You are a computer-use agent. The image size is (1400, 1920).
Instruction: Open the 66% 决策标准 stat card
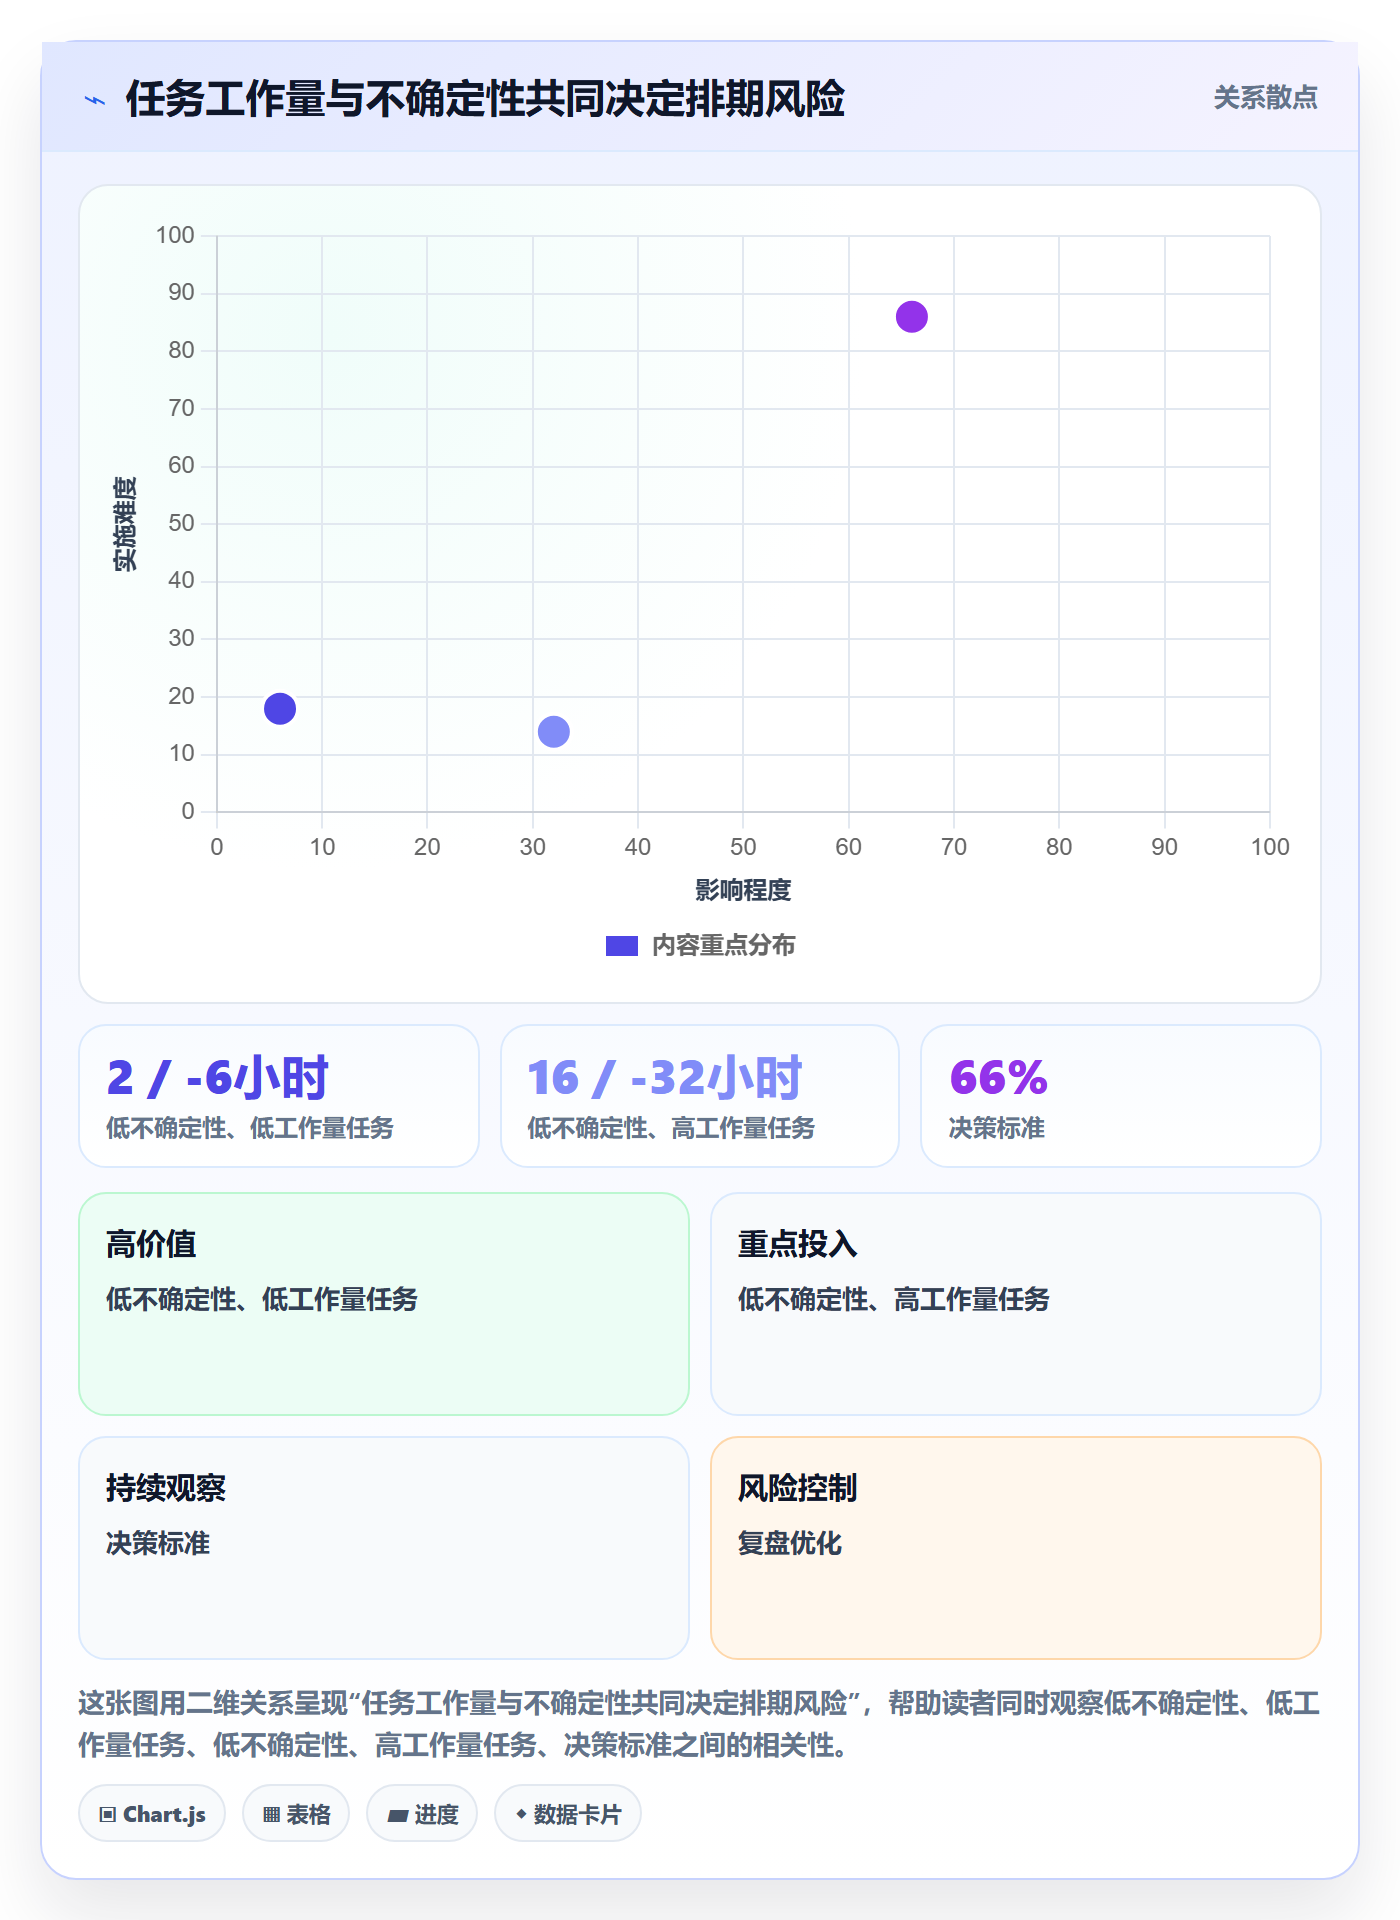click(1121, 1096)
